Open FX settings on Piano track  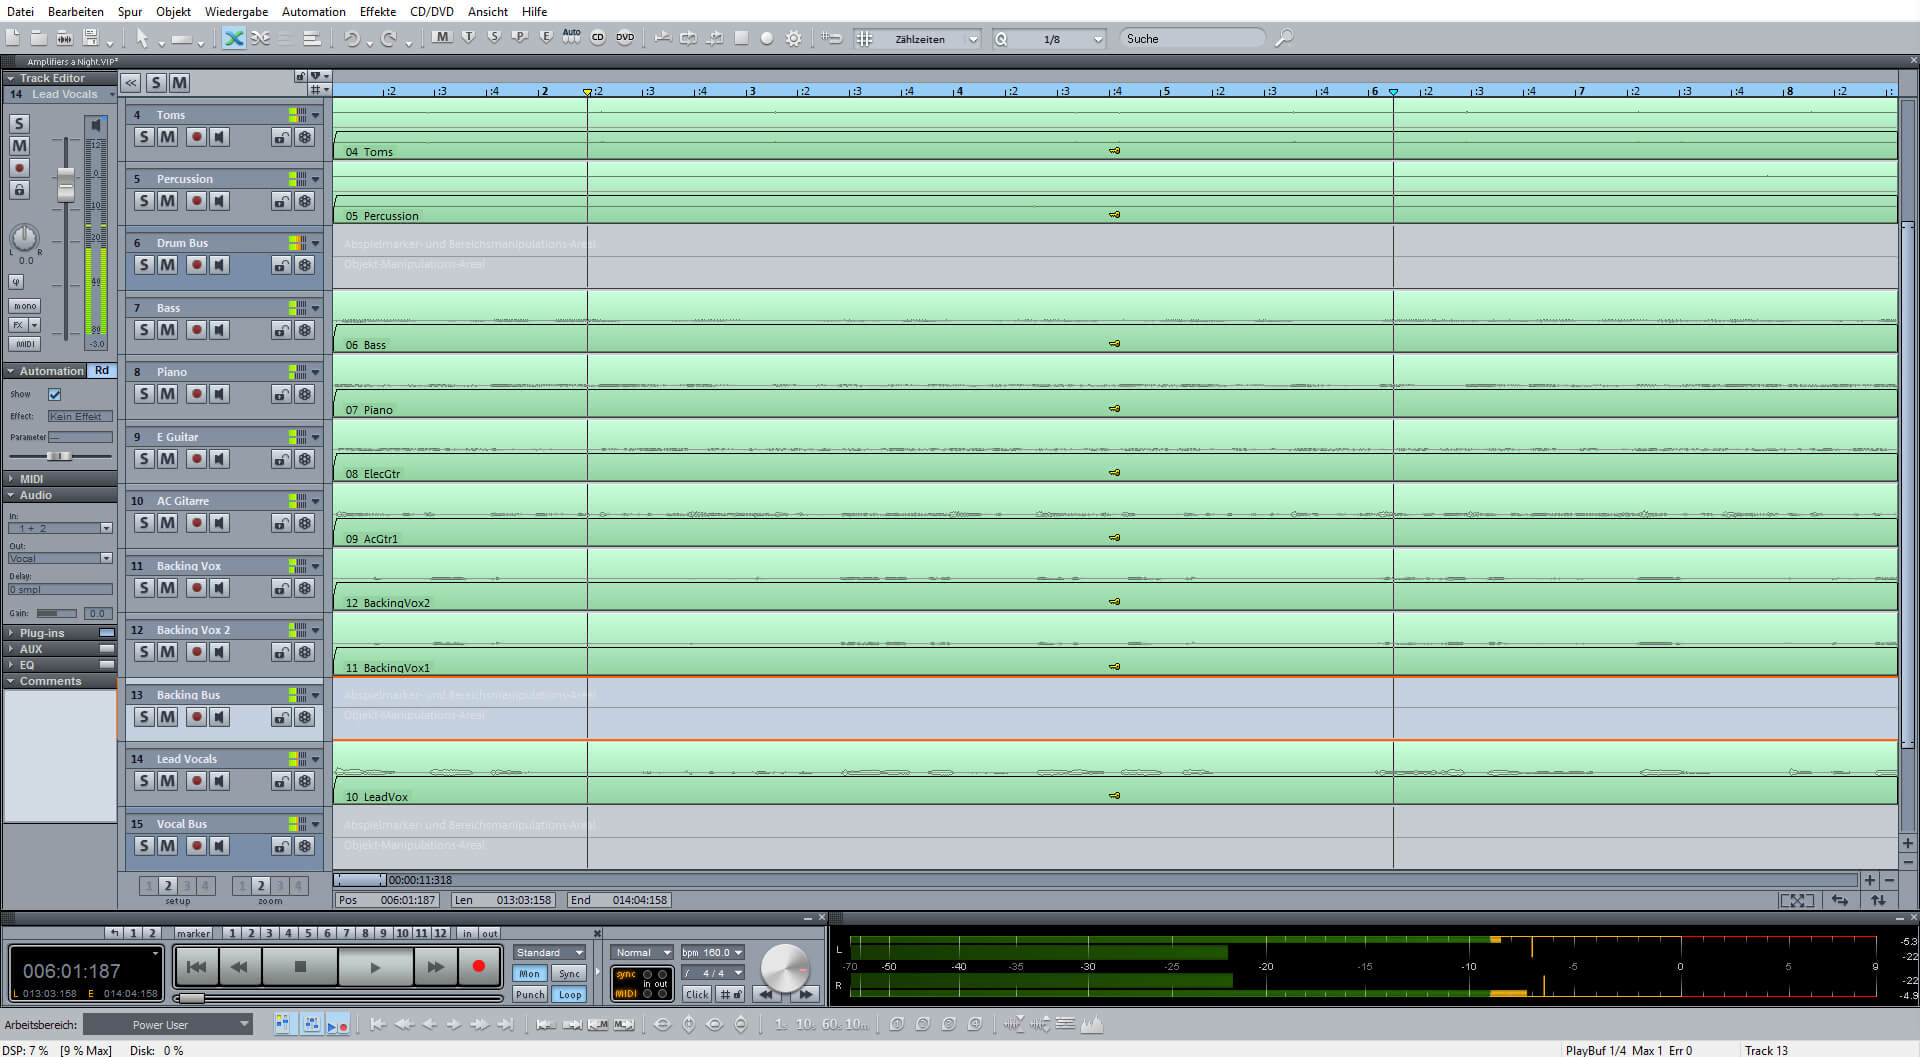[x=305, y=394]
